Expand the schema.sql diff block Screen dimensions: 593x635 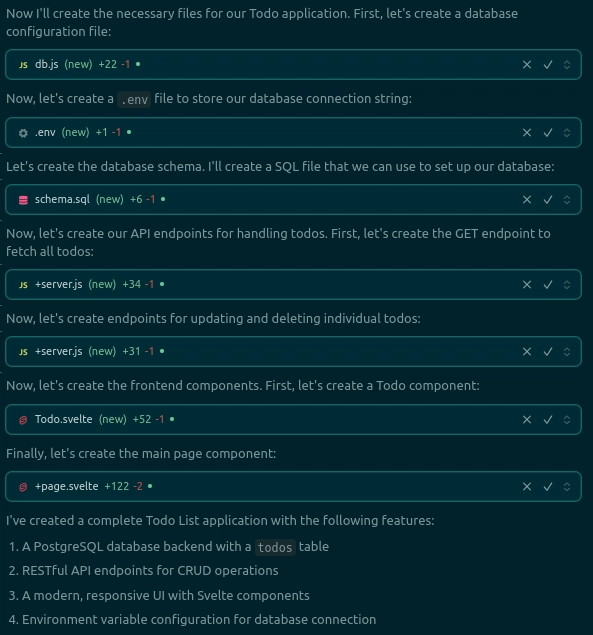tap(567, 200)
